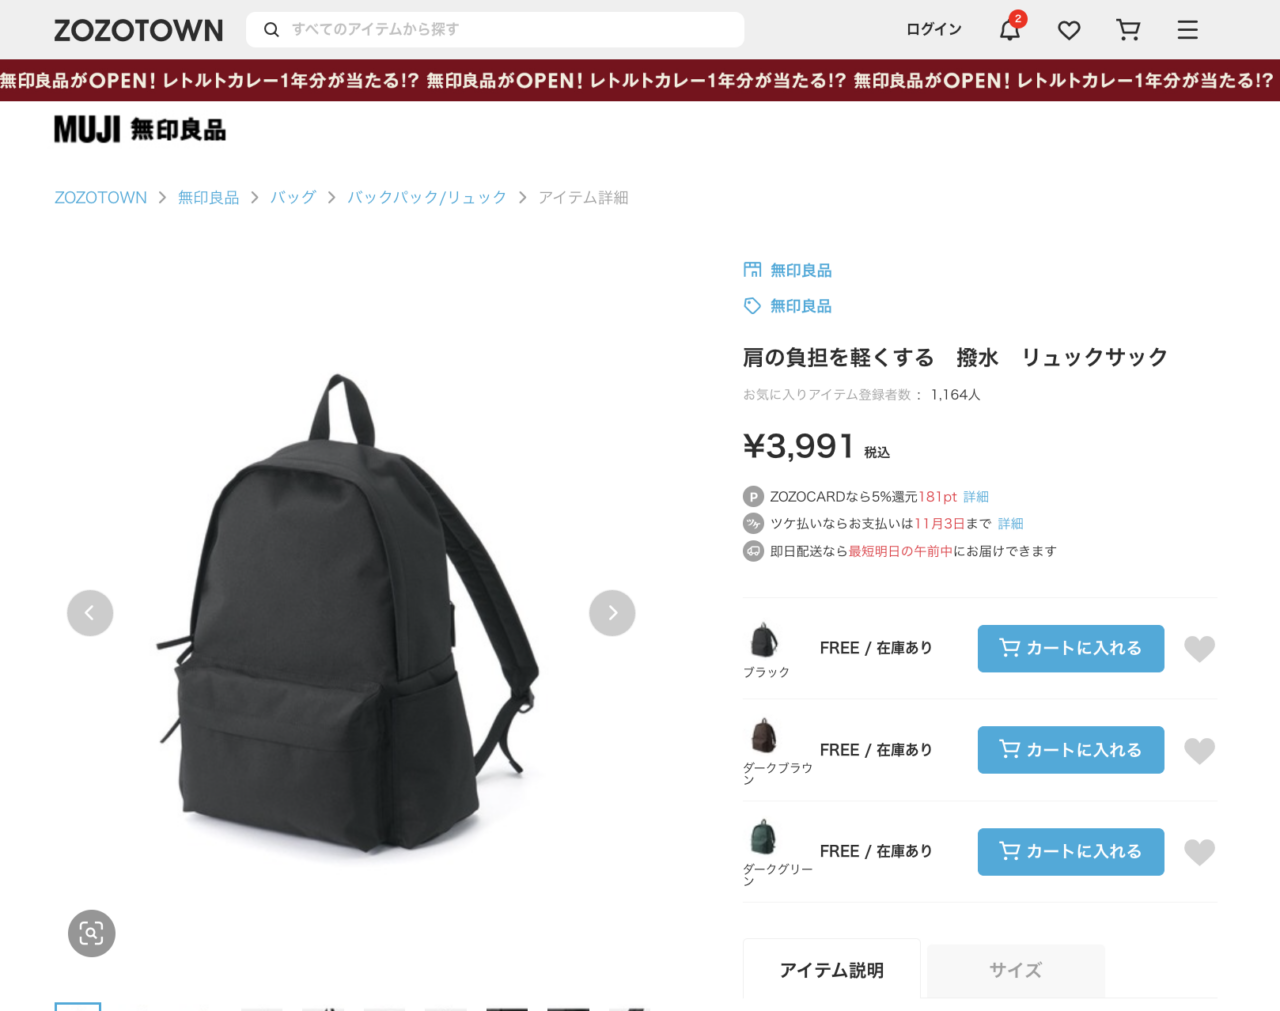Click the 無印良品 shop icon link
The height and width of the screenshot is (1011, 1280).
point(787,270)
